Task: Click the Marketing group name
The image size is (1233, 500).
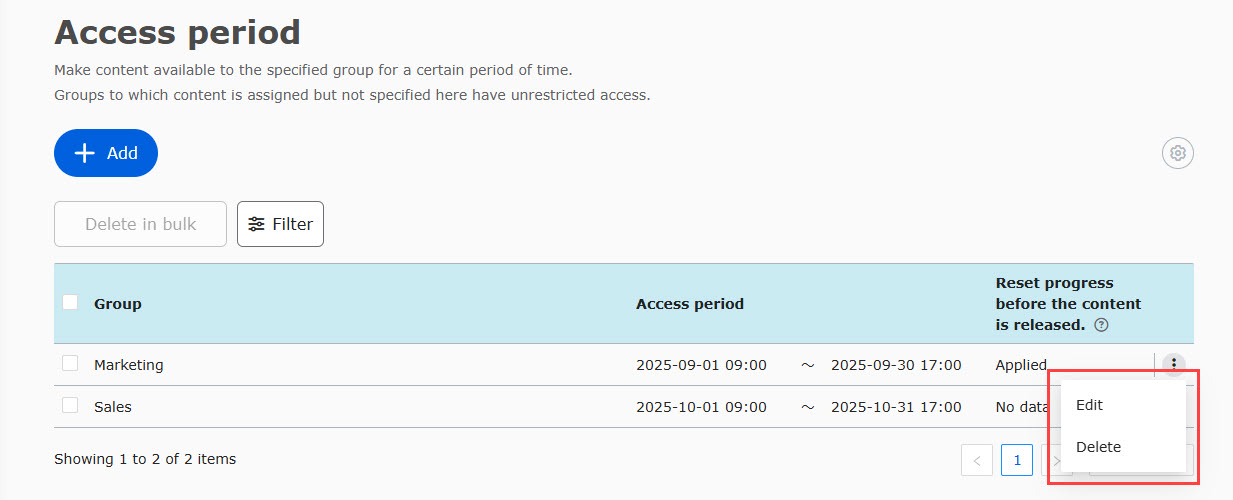Action: tap(129, 365)
